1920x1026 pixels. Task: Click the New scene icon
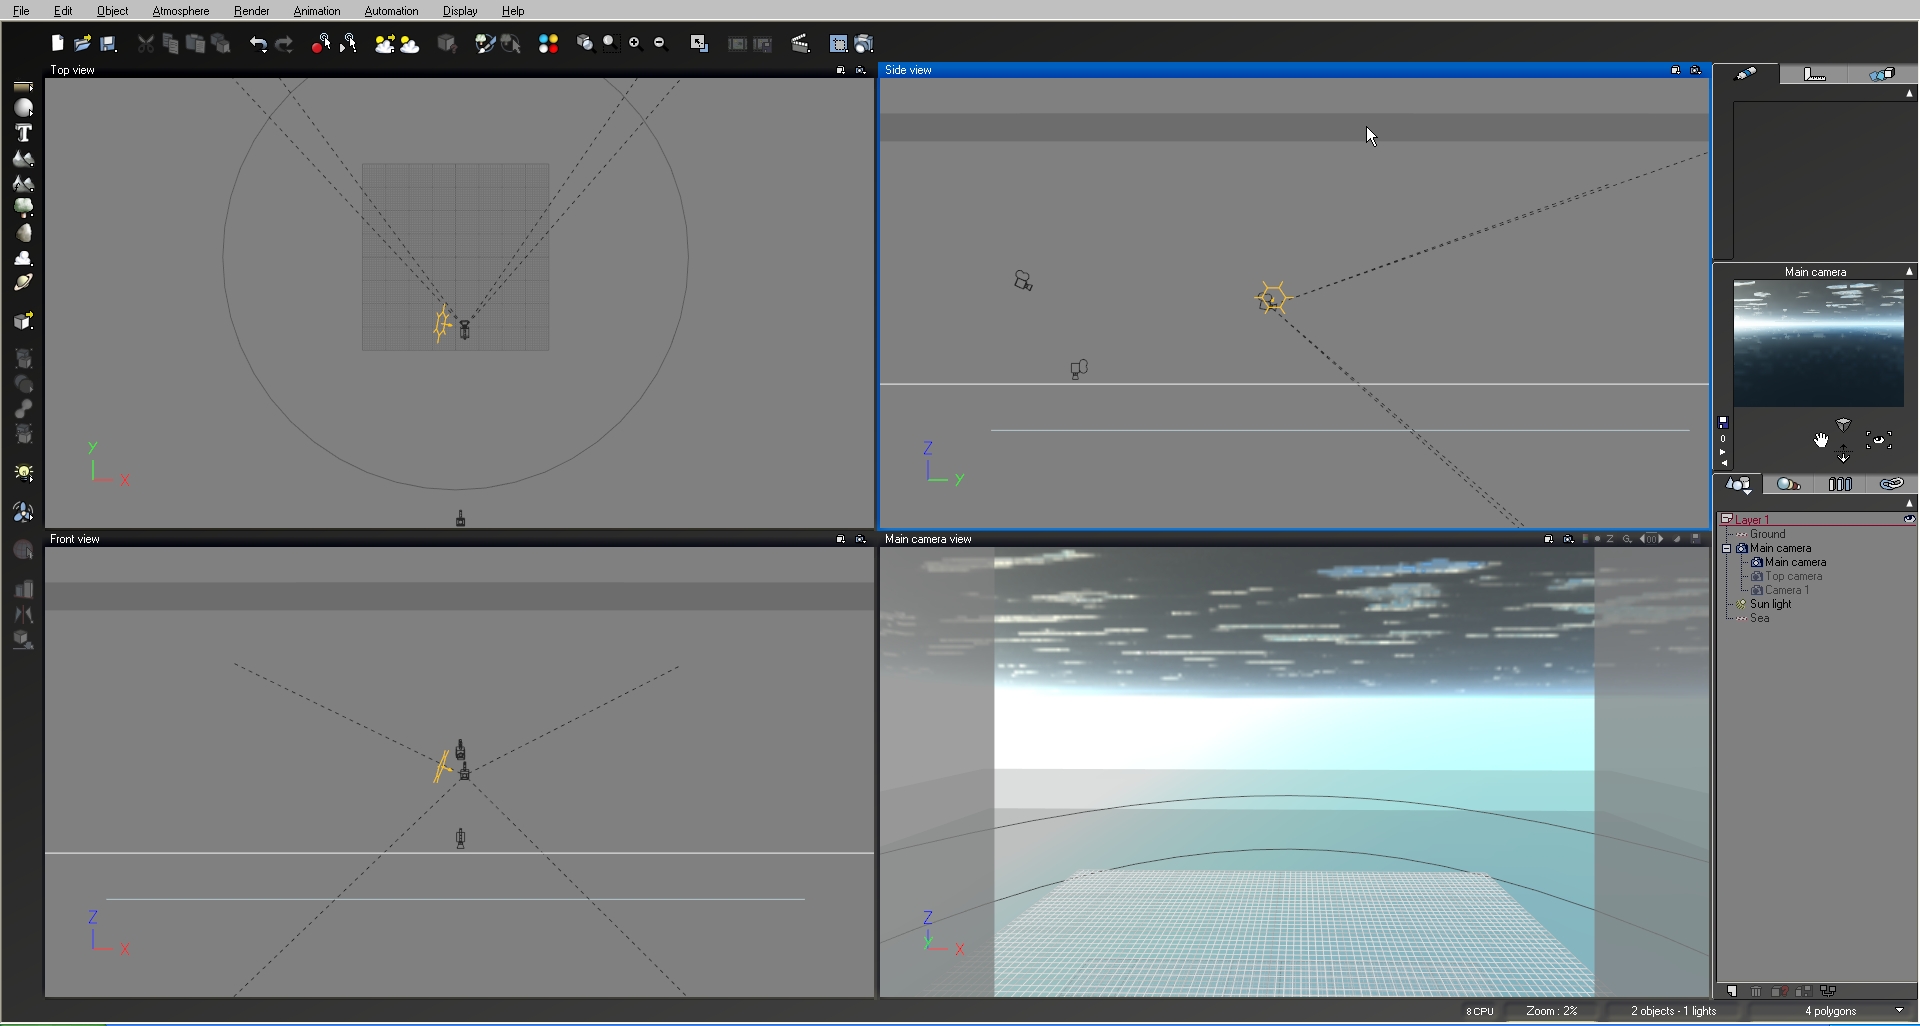[58, 43]
